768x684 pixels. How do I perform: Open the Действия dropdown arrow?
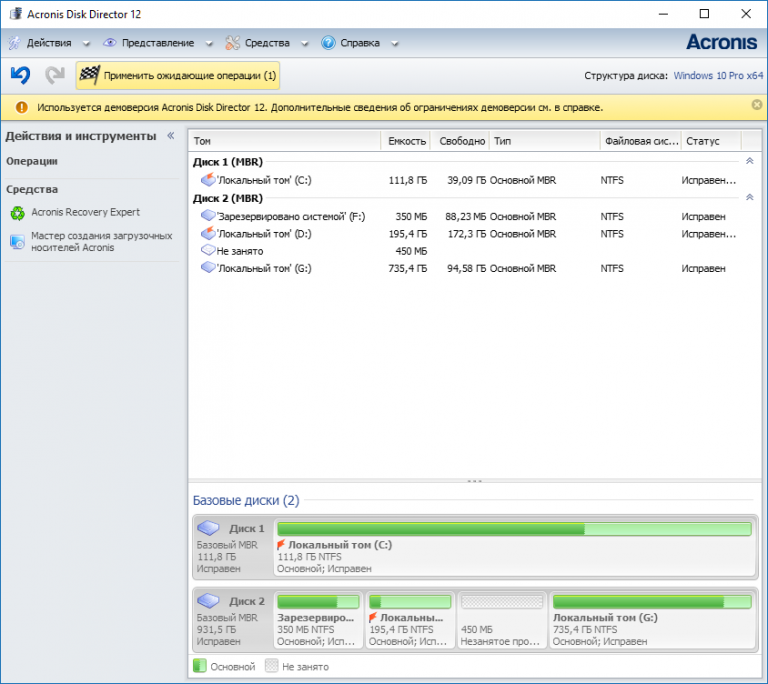(86, 44)
